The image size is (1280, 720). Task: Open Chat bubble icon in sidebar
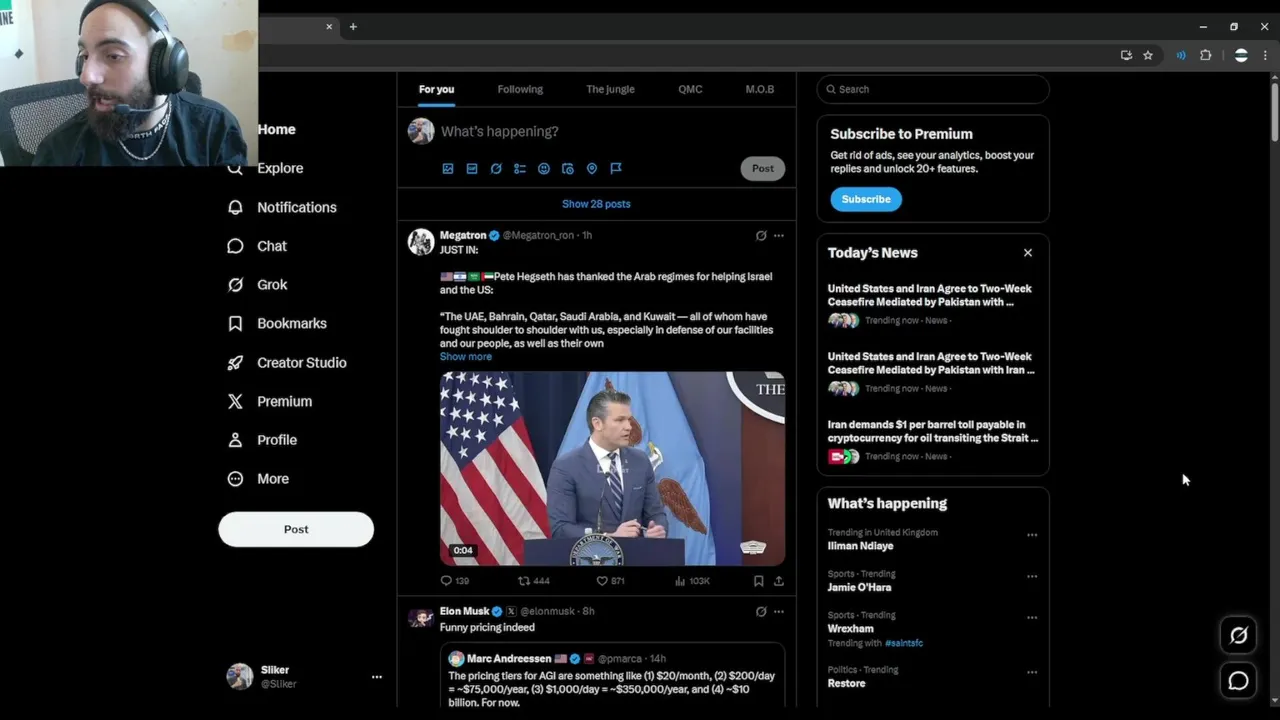(x=235, y=246)
